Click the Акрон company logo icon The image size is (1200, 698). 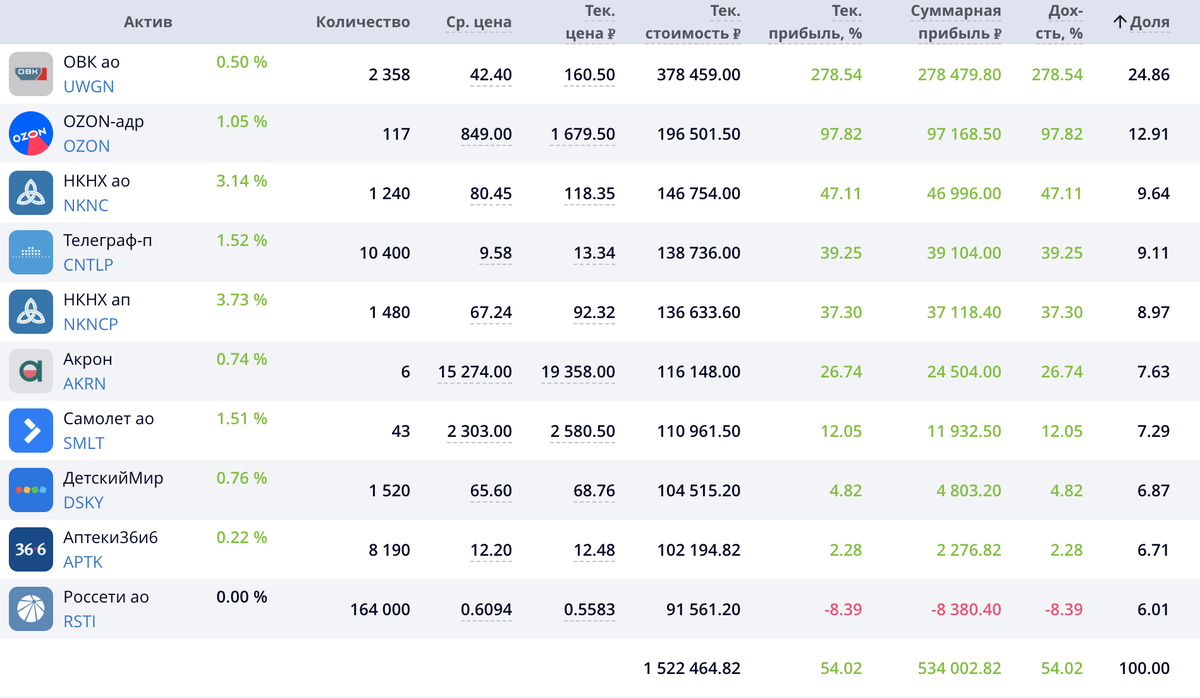31,371
